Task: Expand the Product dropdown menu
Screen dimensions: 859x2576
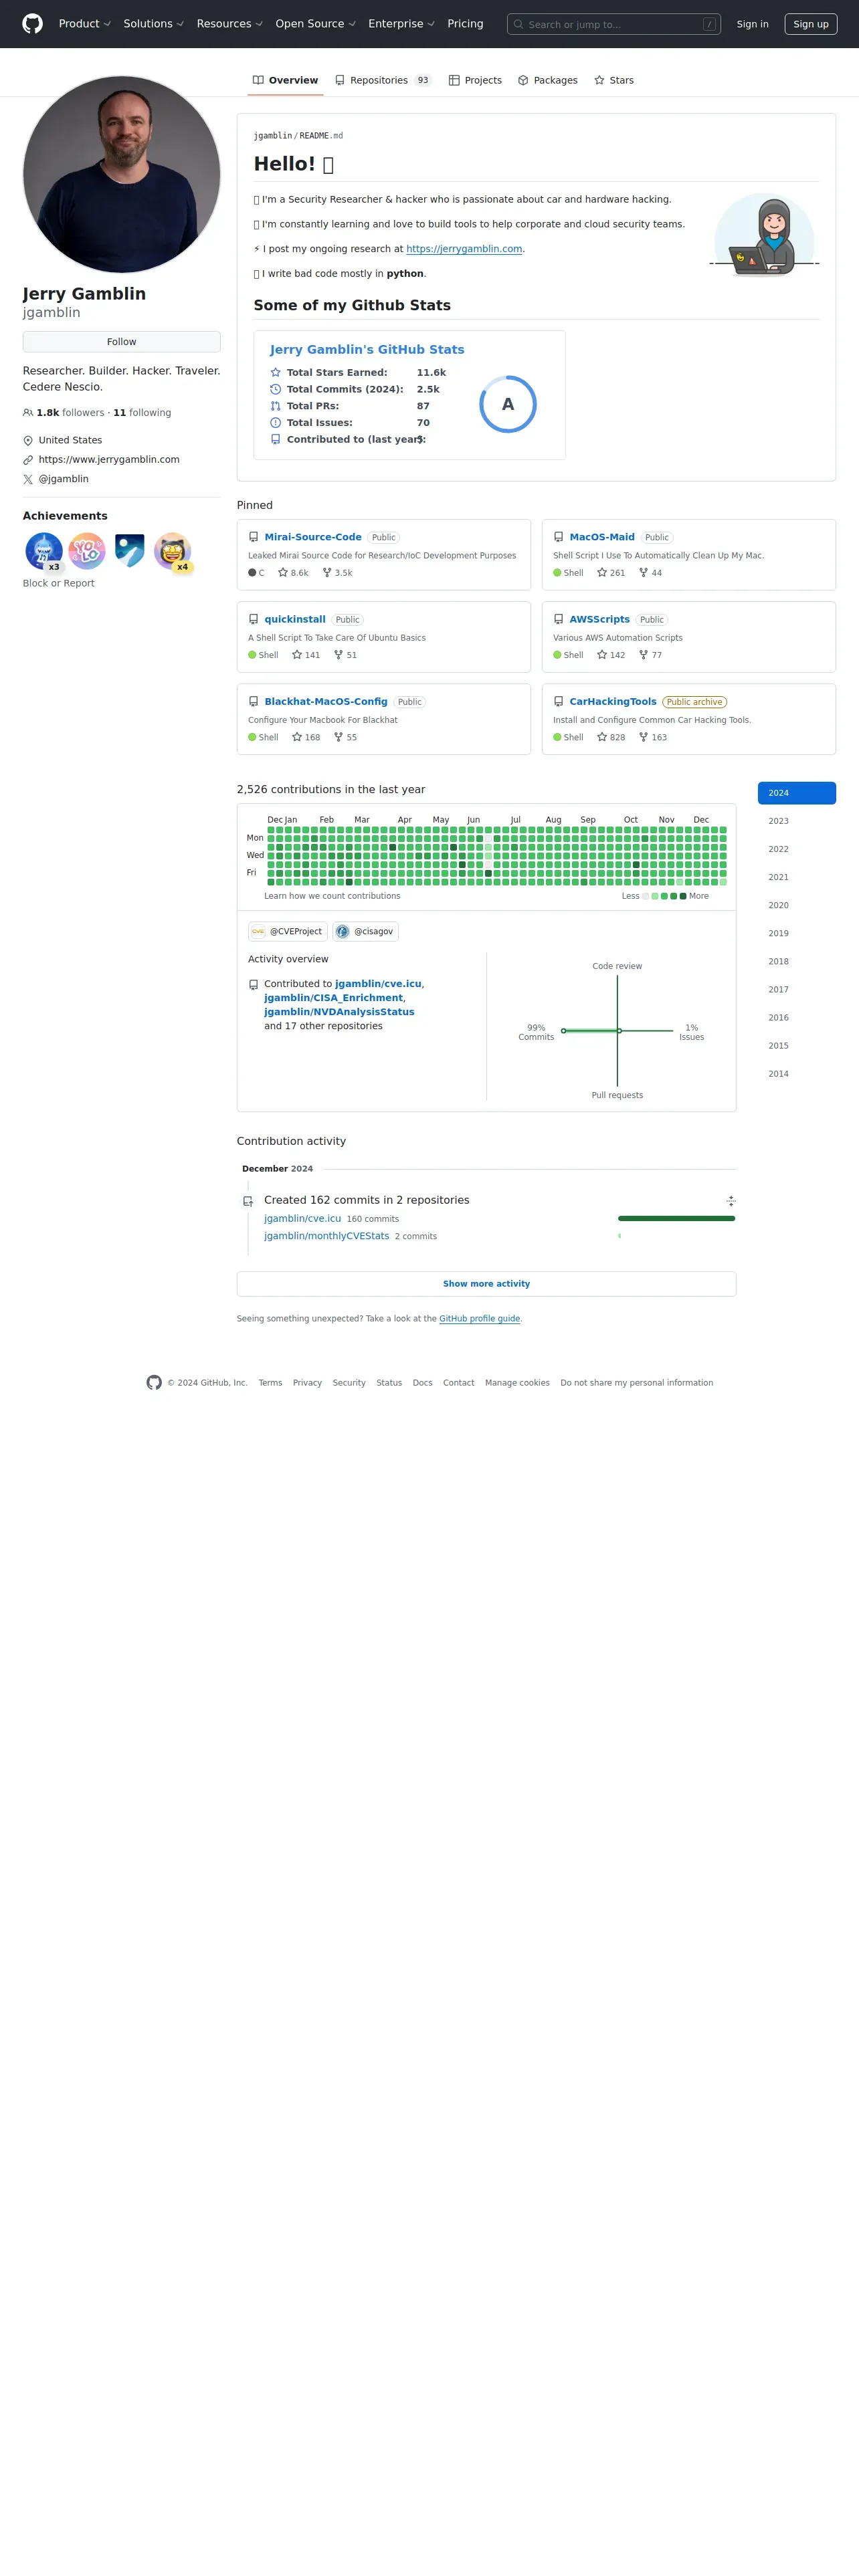Action: tap(85, 24)
